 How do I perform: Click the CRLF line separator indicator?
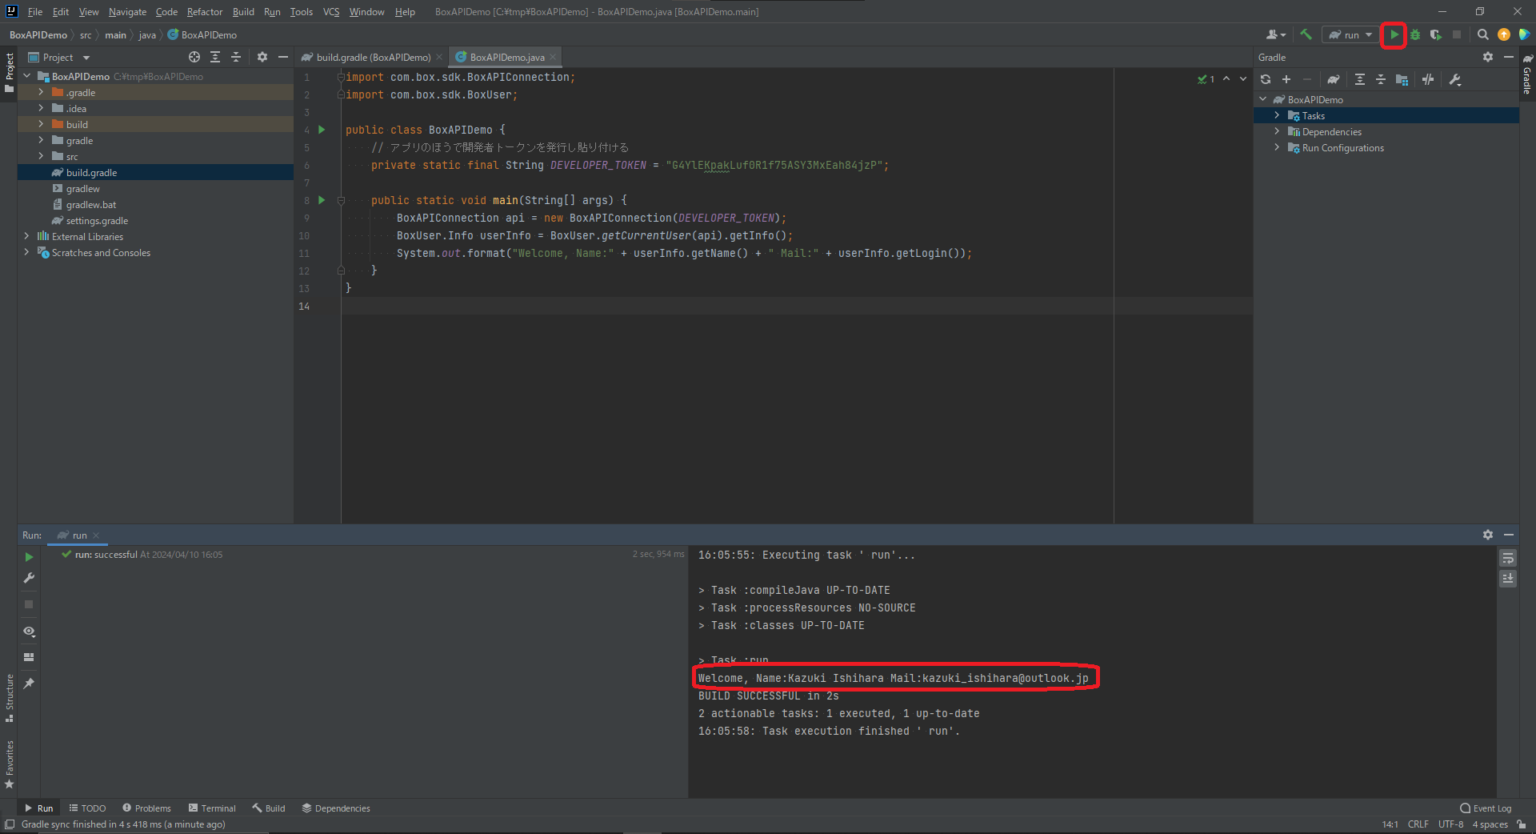coord(1417,825)
